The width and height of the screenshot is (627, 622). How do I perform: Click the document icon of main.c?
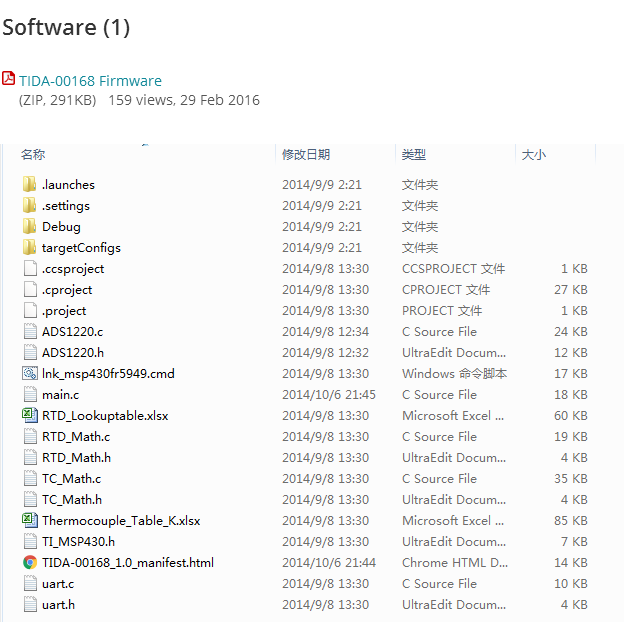click(30, 394)
